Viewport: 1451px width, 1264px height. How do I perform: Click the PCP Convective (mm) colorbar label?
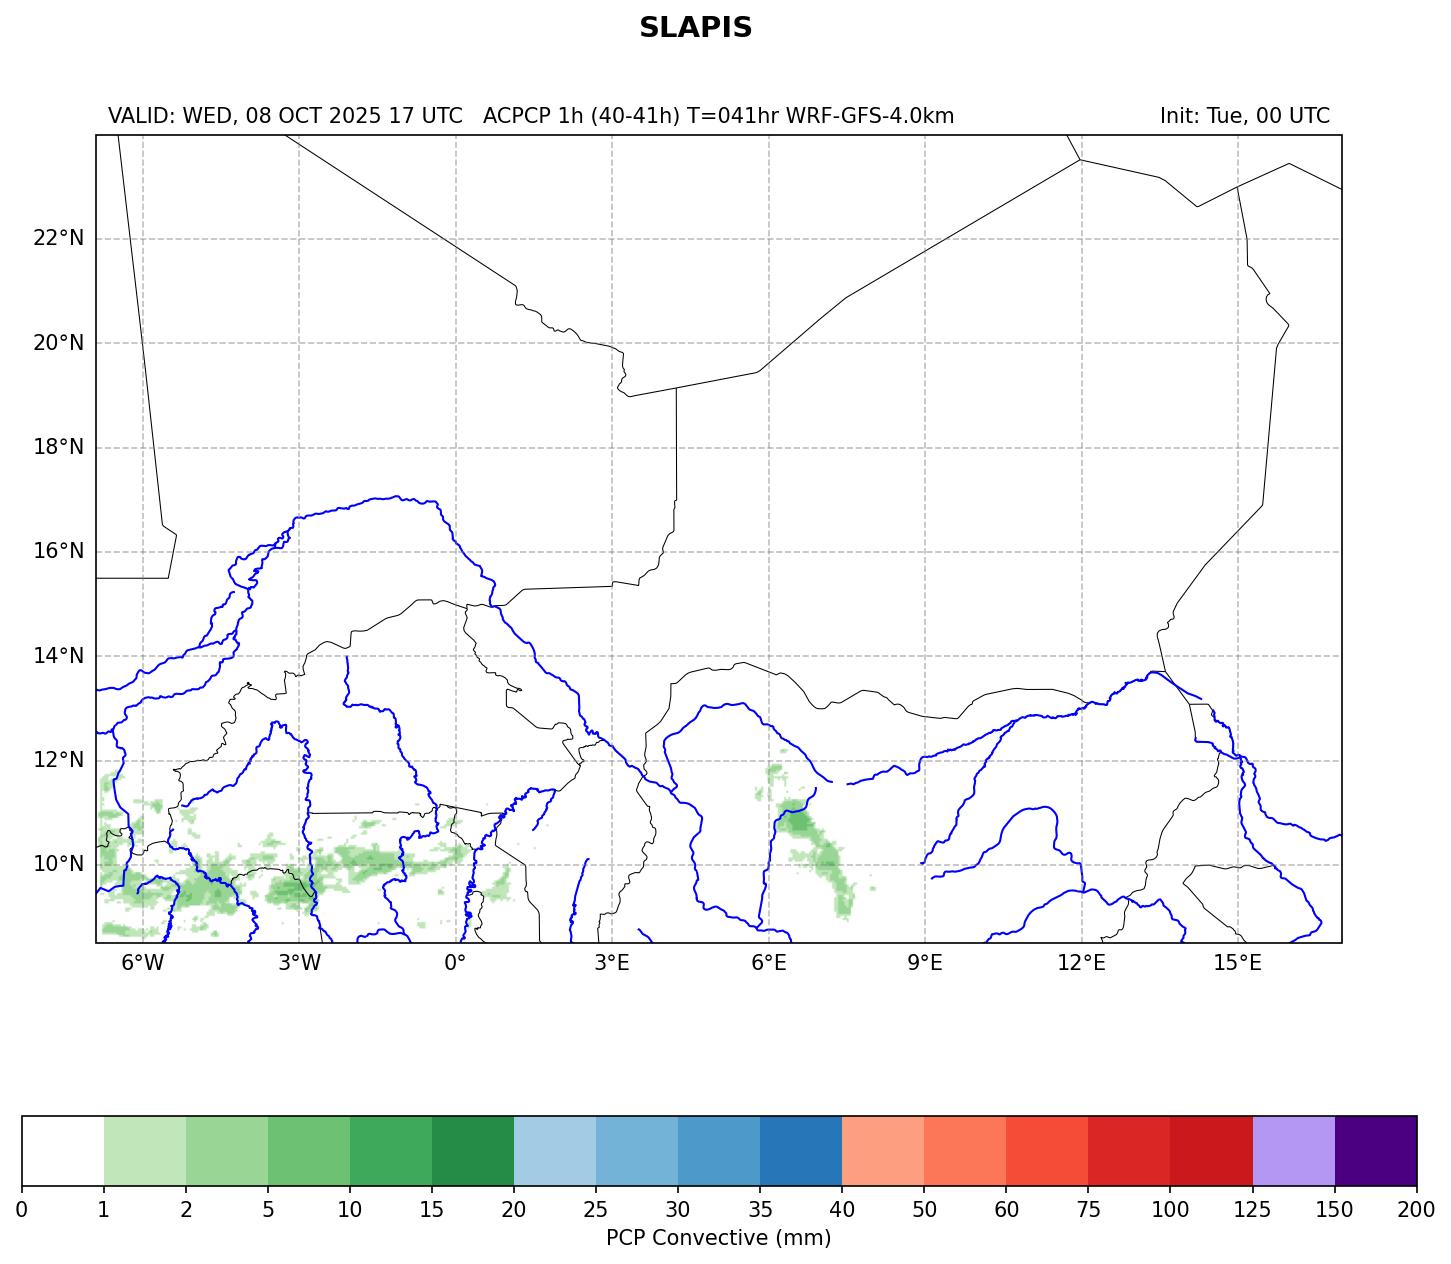718,1238
